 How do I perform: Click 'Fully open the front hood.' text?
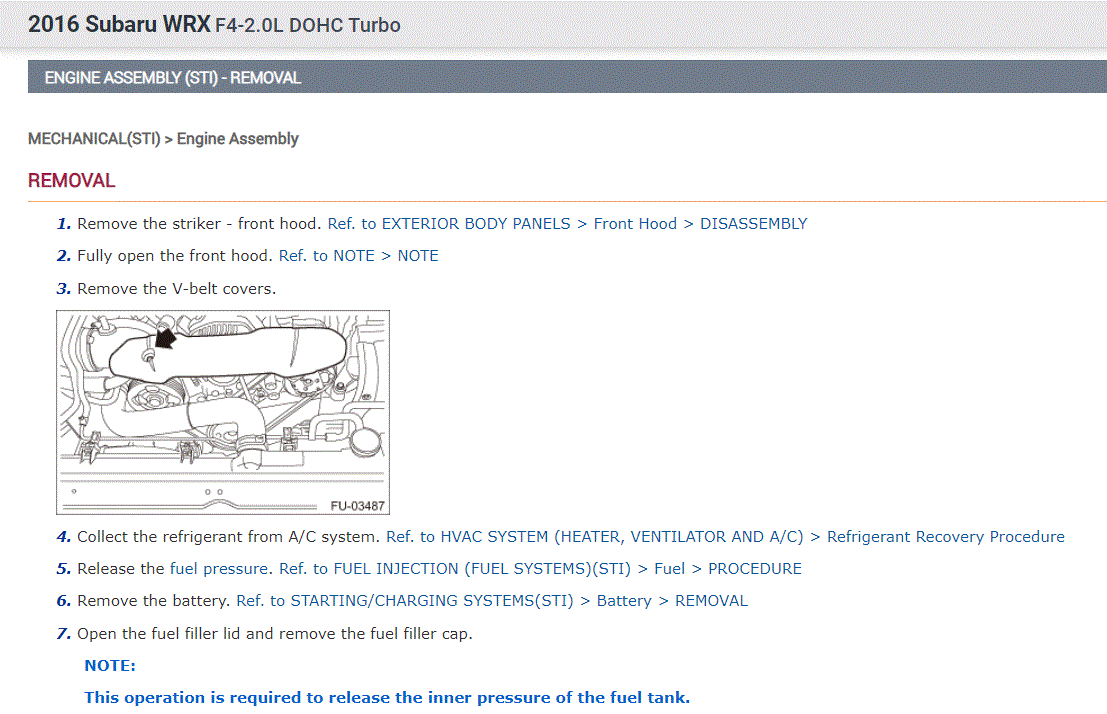coord(175,256)
